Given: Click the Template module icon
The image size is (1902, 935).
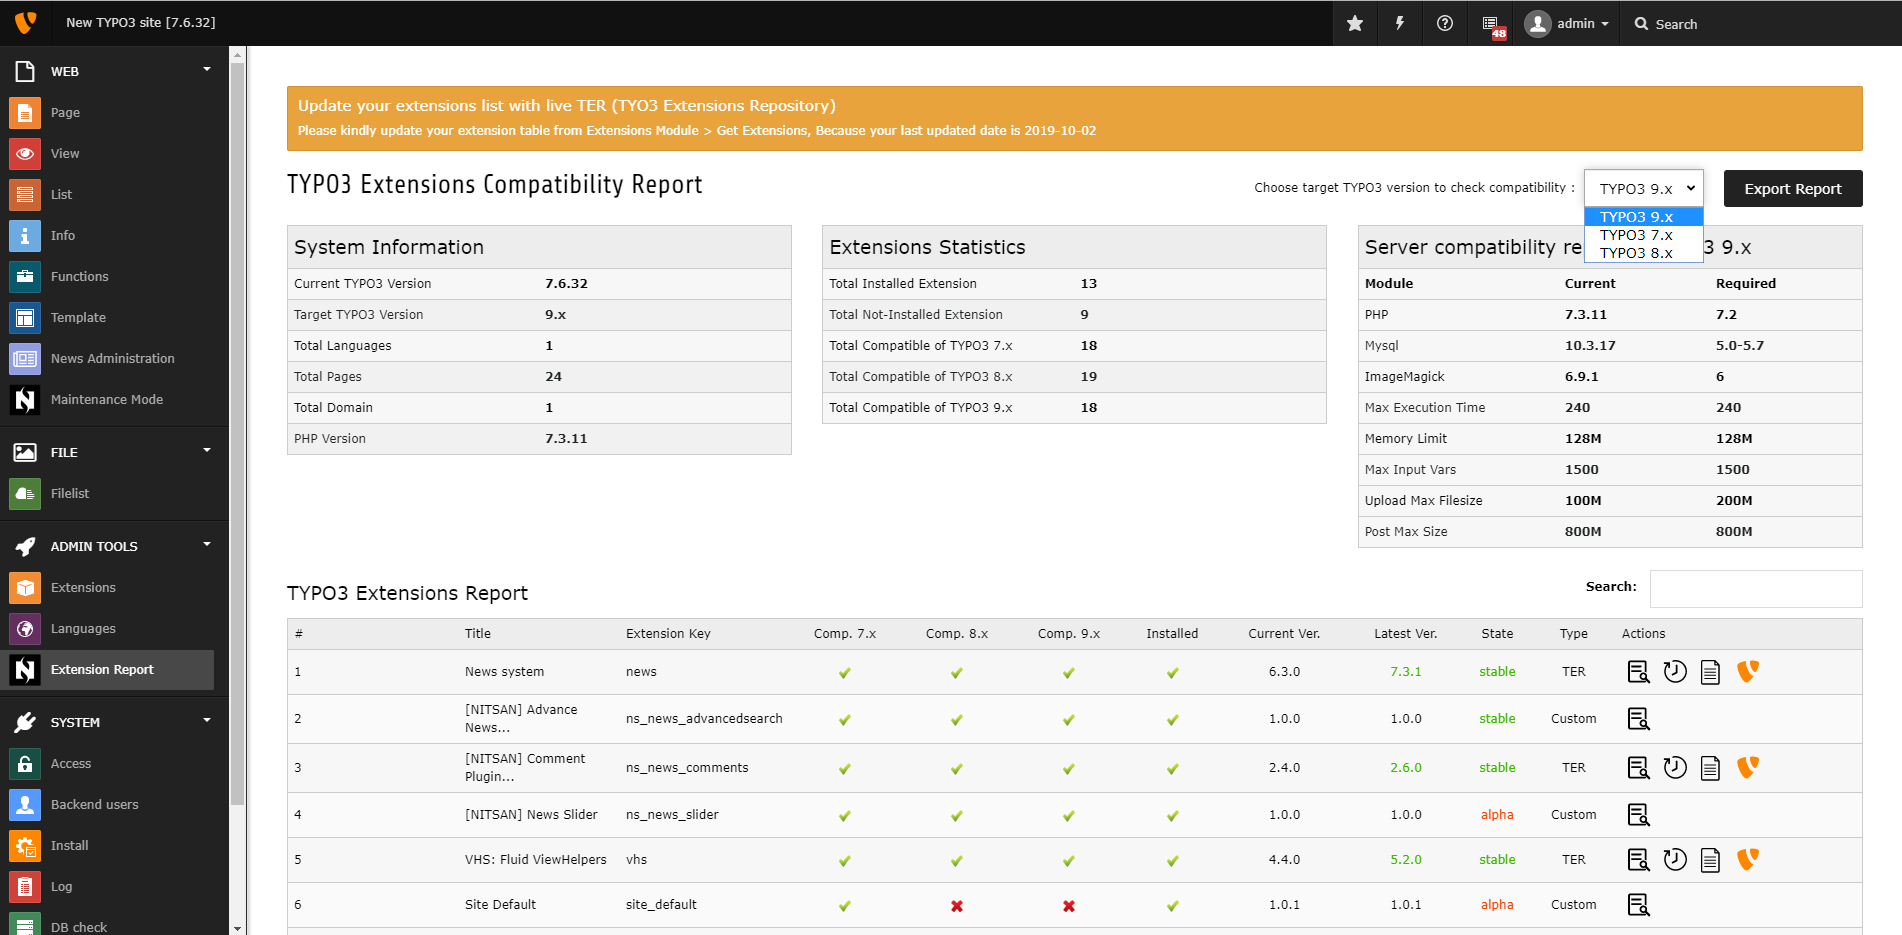Looking at the screenshot, I should [x=25, y=318].
